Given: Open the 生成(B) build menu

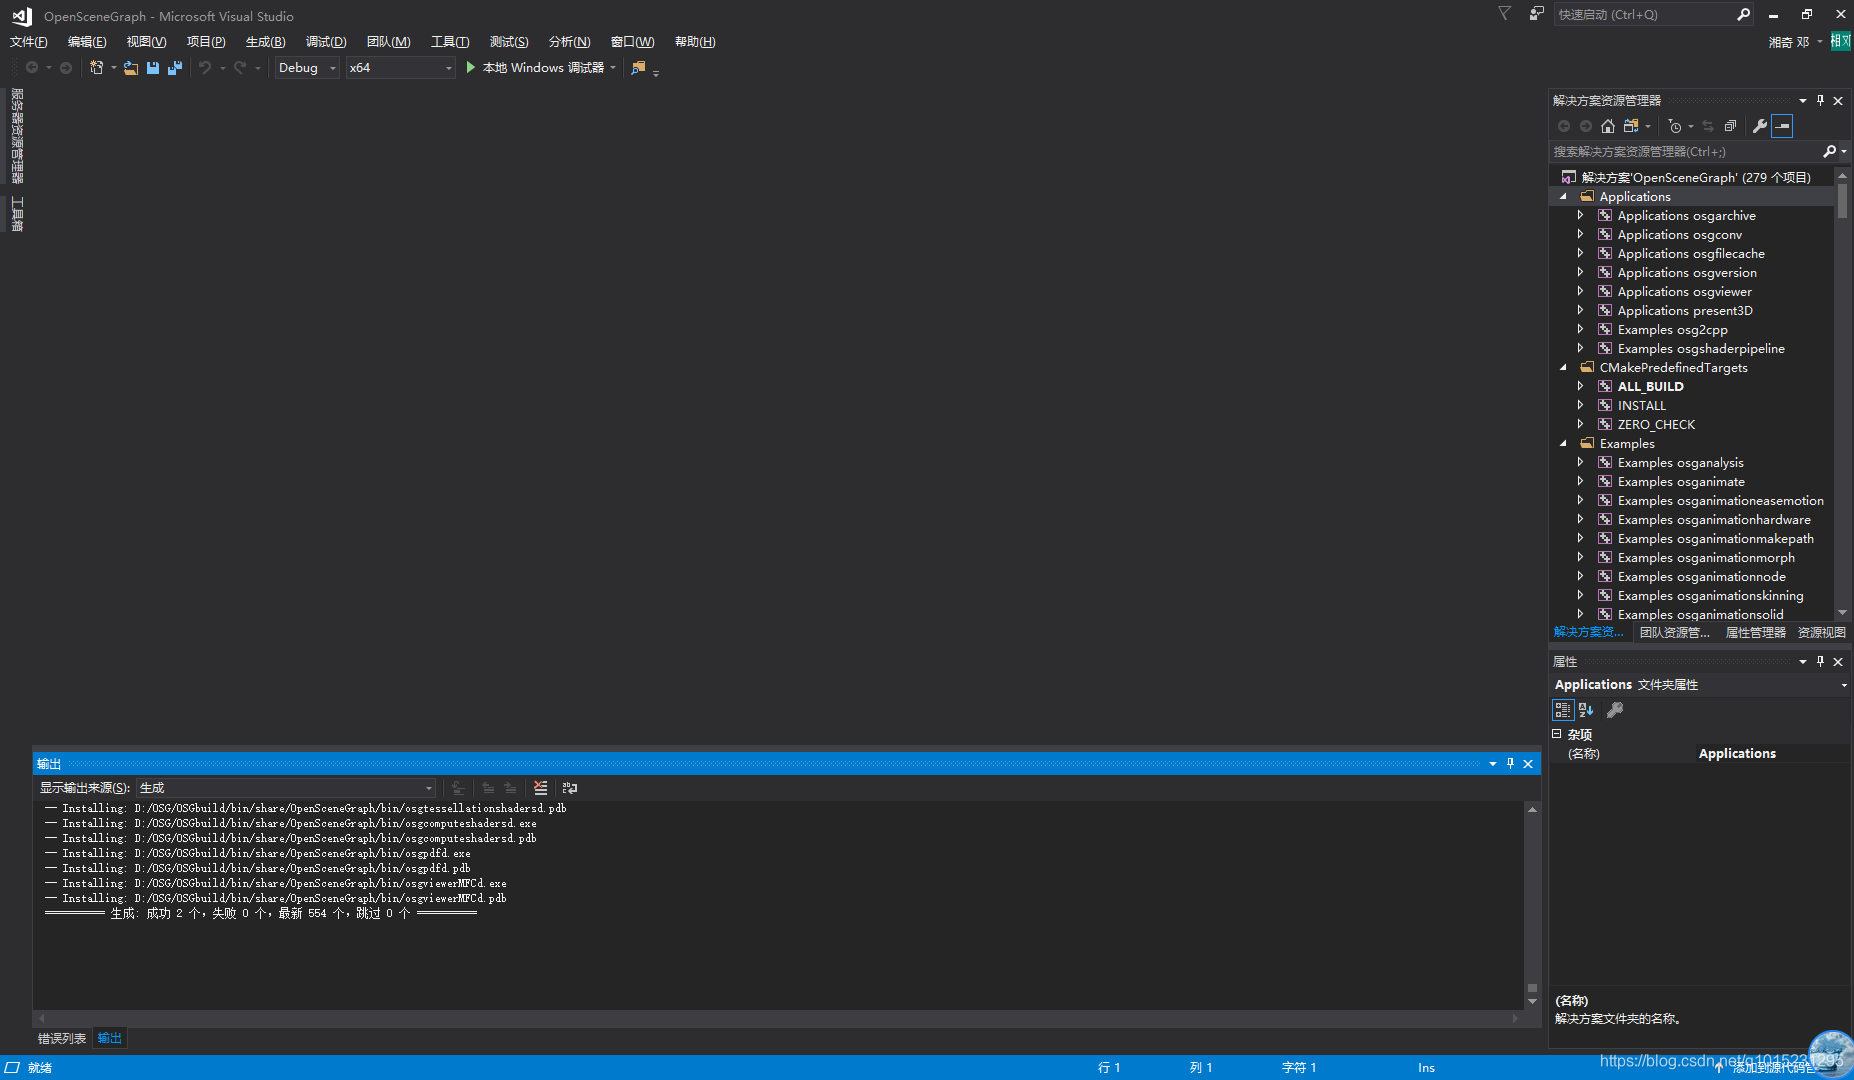Looking at the screenshot, I should 265,42.
